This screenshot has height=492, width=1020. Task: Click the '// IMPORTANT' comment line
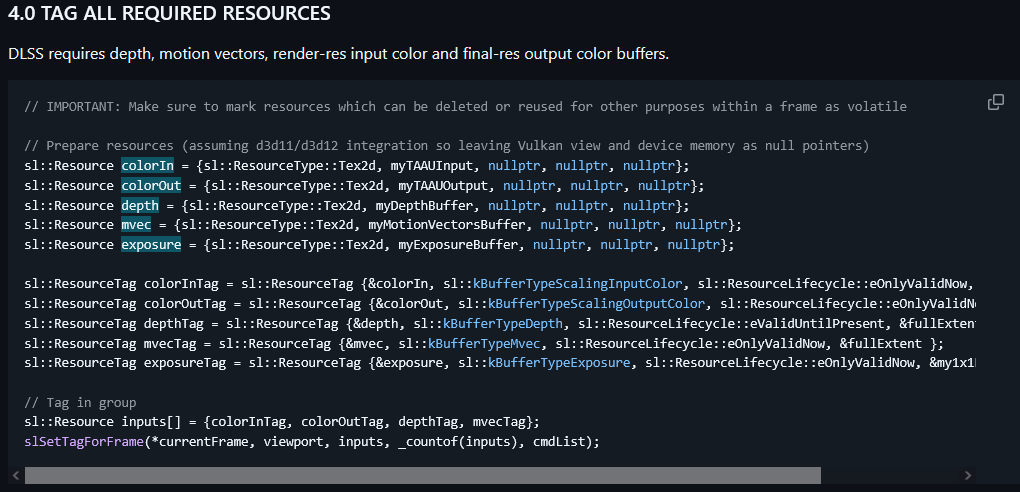(x=465, y=107)
